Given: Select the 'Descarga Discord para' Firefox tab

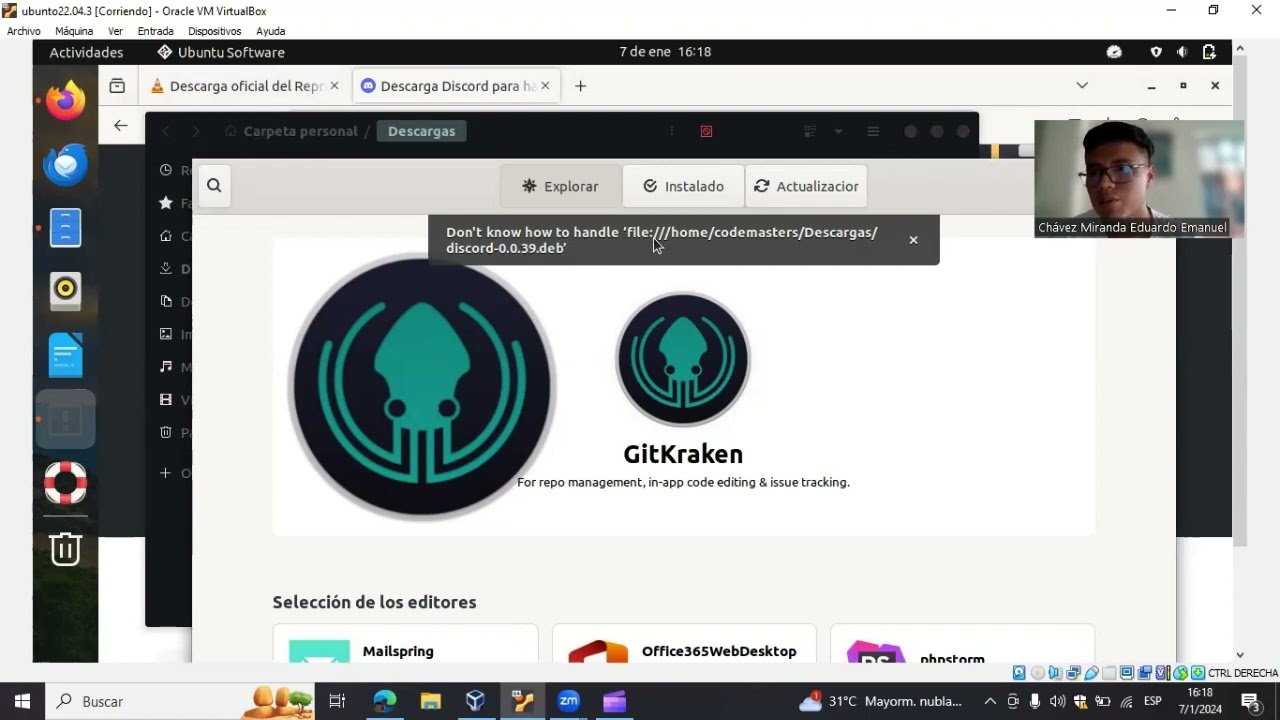Looking at the screenshot, I should pyautogui.click(x=457, y=86).
